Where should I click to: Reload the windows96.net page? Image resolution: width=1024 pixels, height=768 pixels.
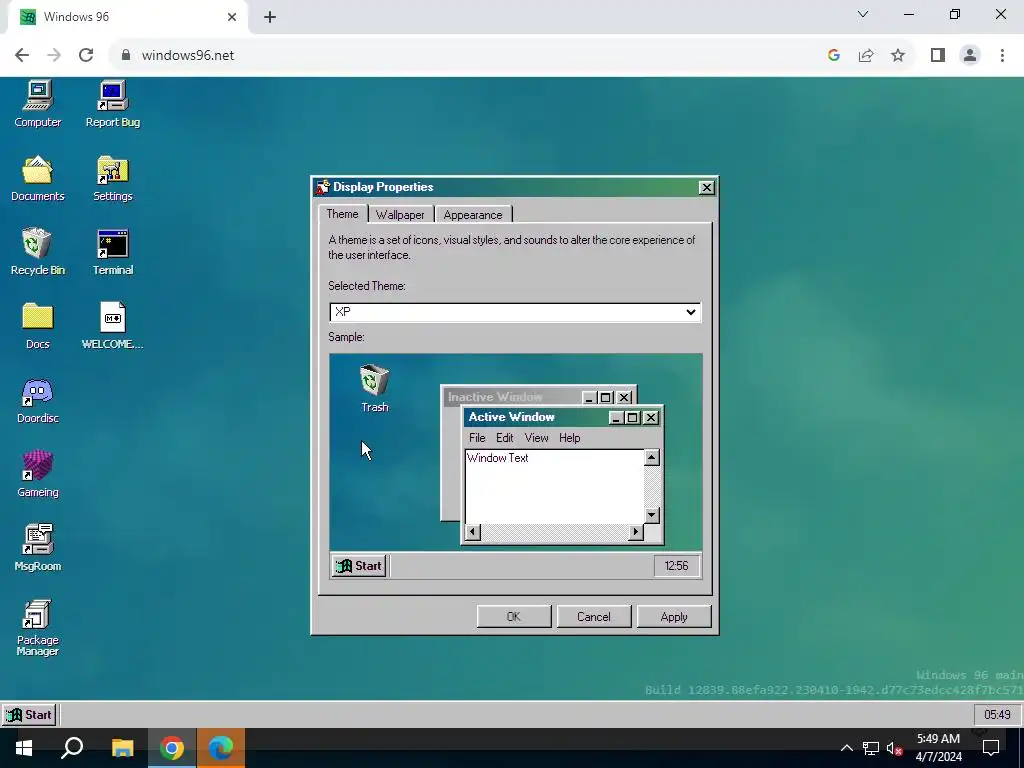tap(86, 56)
